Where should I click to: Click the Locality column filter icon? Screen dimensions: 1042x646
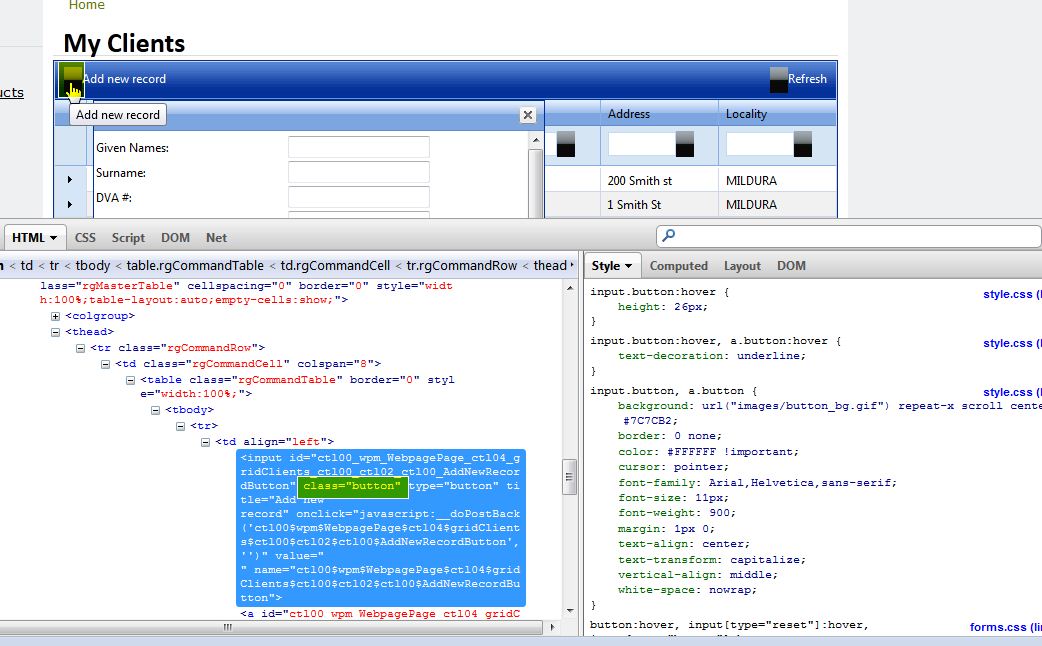point(802,144)
